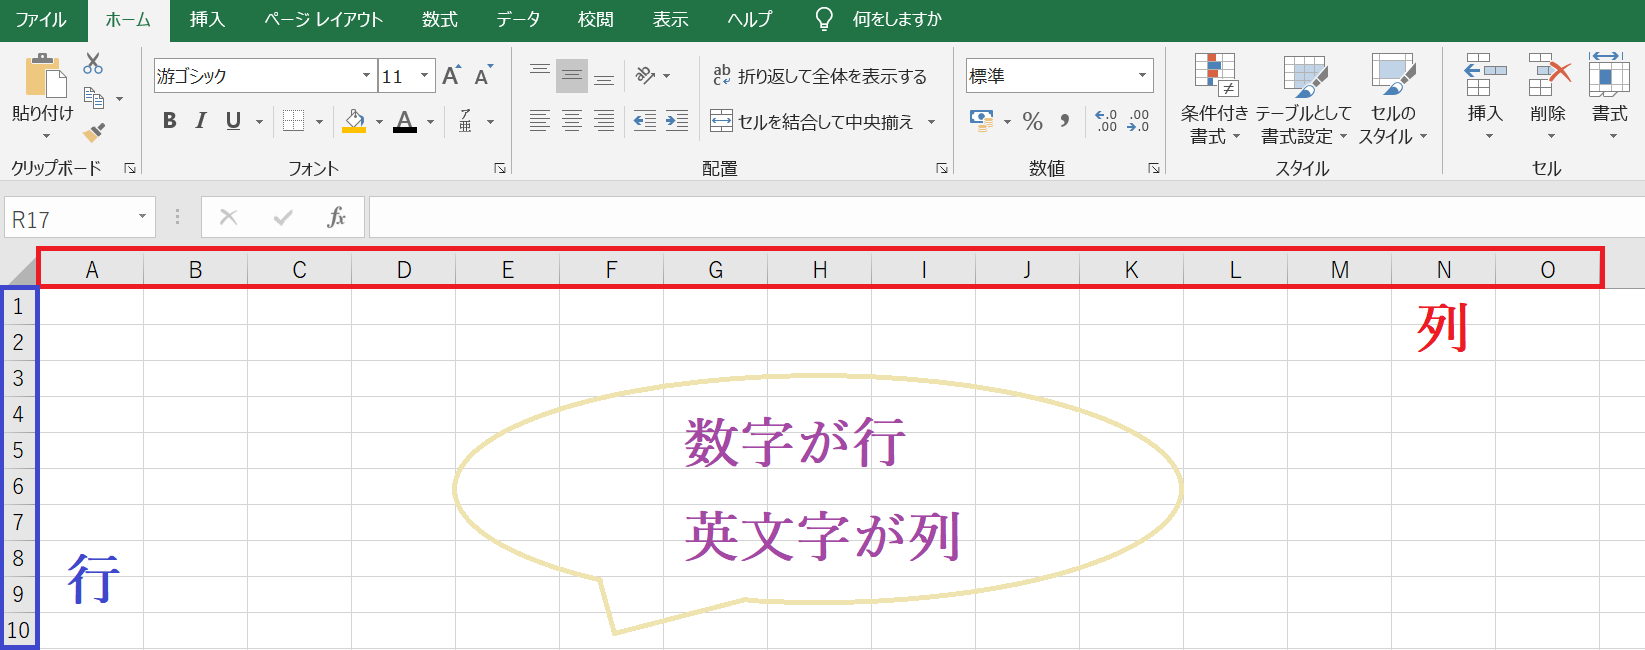Decrease the indent
This screenshot has width=1645, height=650.
tap(645, 121)
